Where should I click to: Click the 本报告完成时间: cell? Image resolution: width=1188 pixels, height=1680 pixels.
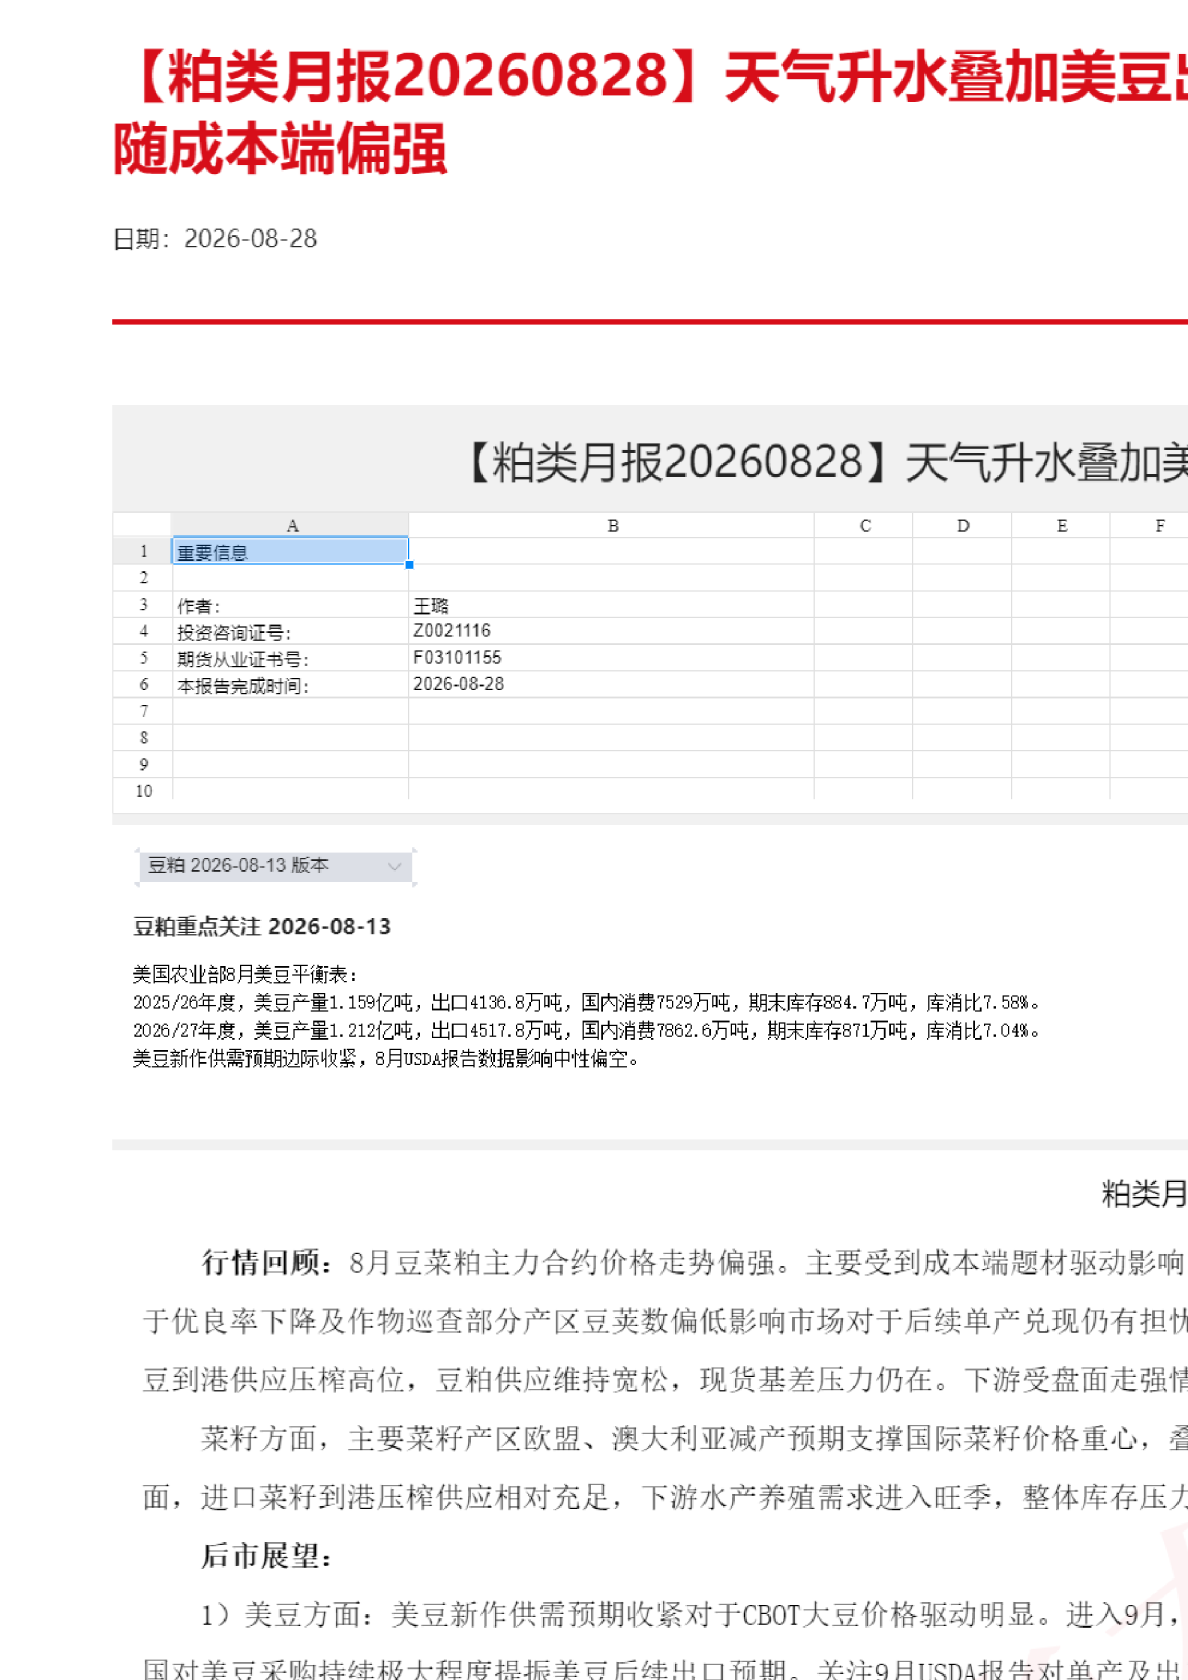point(290,685)
